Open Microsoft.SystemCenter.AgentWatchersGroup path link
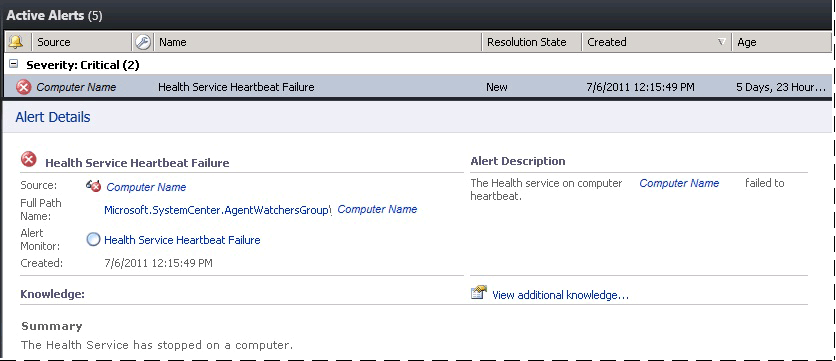The image size is (836, 361). (x=218, y=210)
